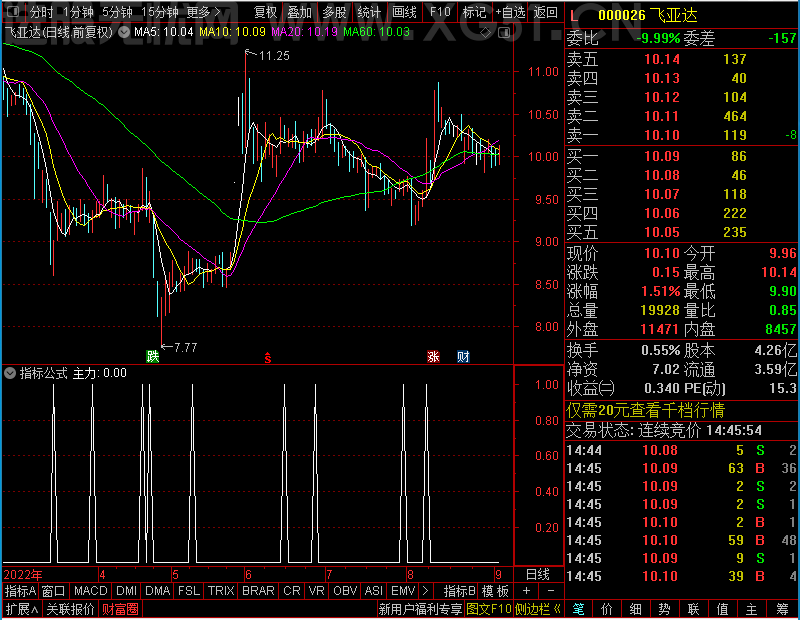Expand the 指标公式 indicator dropdown arrow
The width and height of the screenshot is (800, 620).
tap(10, 373)
